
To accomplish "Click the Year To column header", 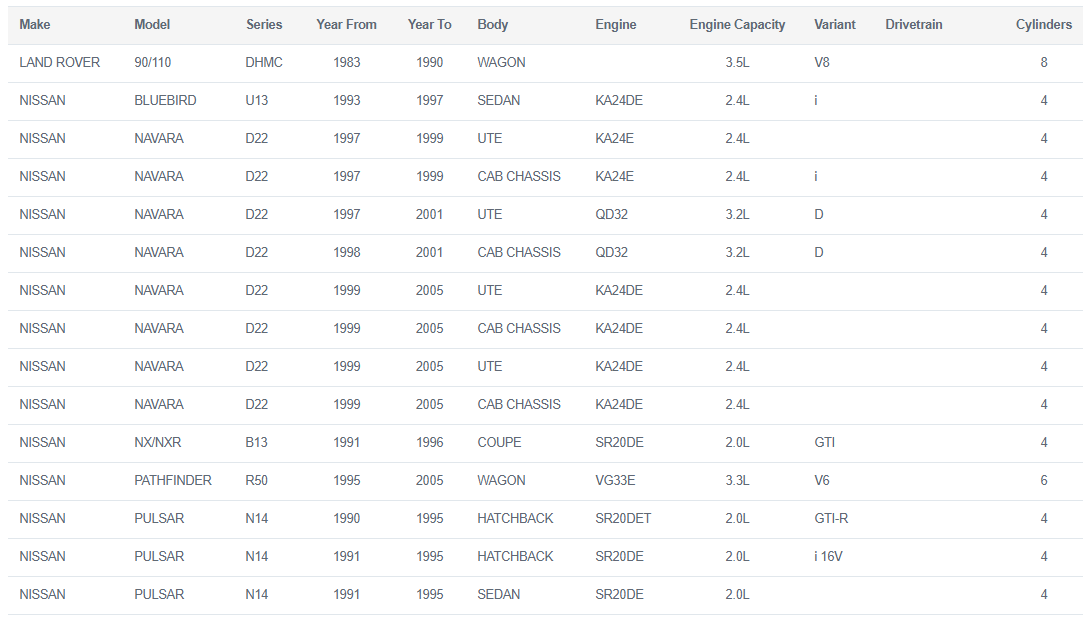I will [x=430, y=24].
